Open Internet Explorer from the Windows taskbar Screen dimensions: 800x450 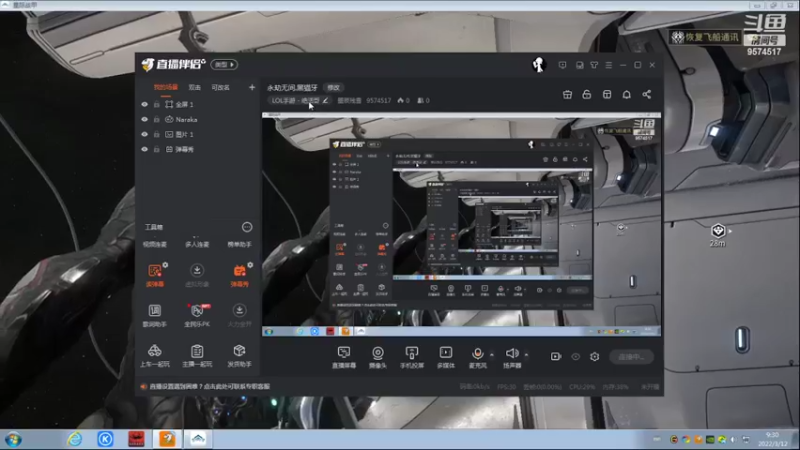(x=74, y=439)
